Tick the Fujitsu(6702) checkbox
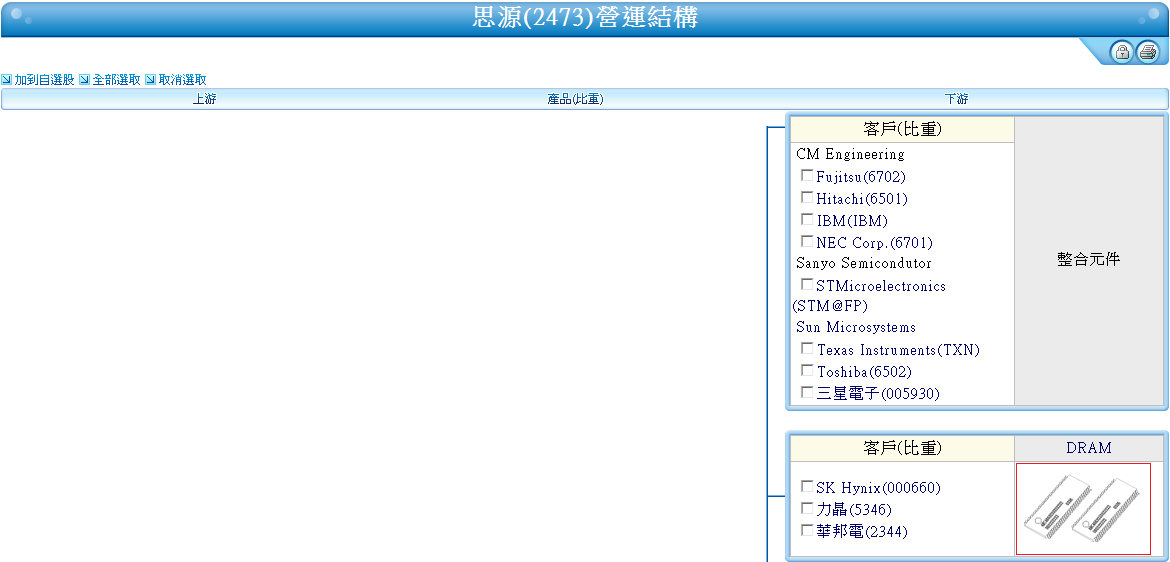The width and height of the screenshot is (1170, 562). [807, 175]
